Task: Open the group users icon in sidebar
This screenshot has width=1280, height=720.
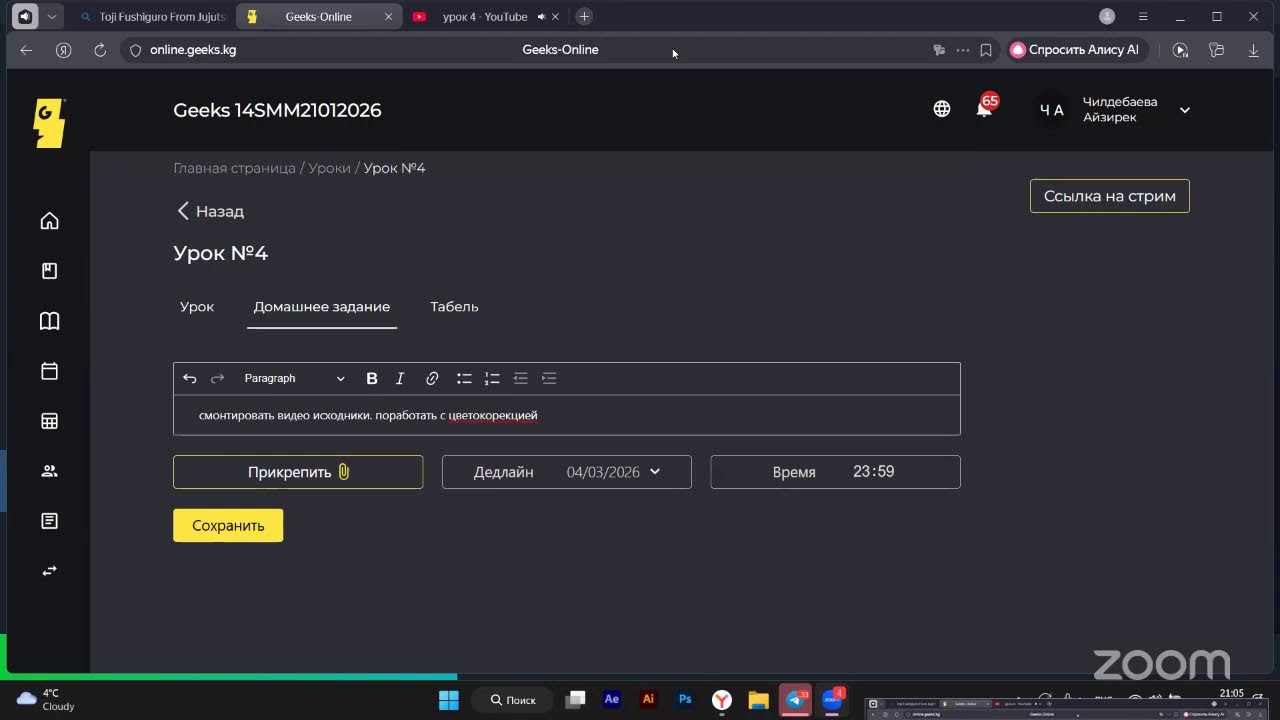Action: tap(49, 471)
